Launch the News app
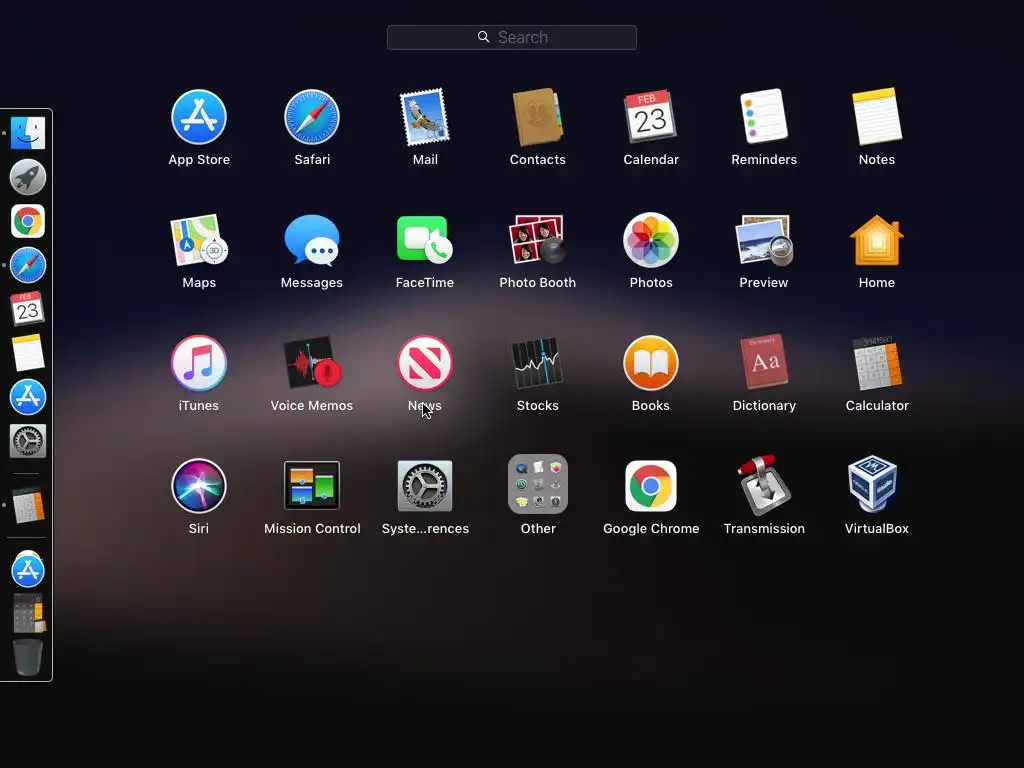Image resolution: width=1024 pixels, height=768 pixels. [425, 363]
